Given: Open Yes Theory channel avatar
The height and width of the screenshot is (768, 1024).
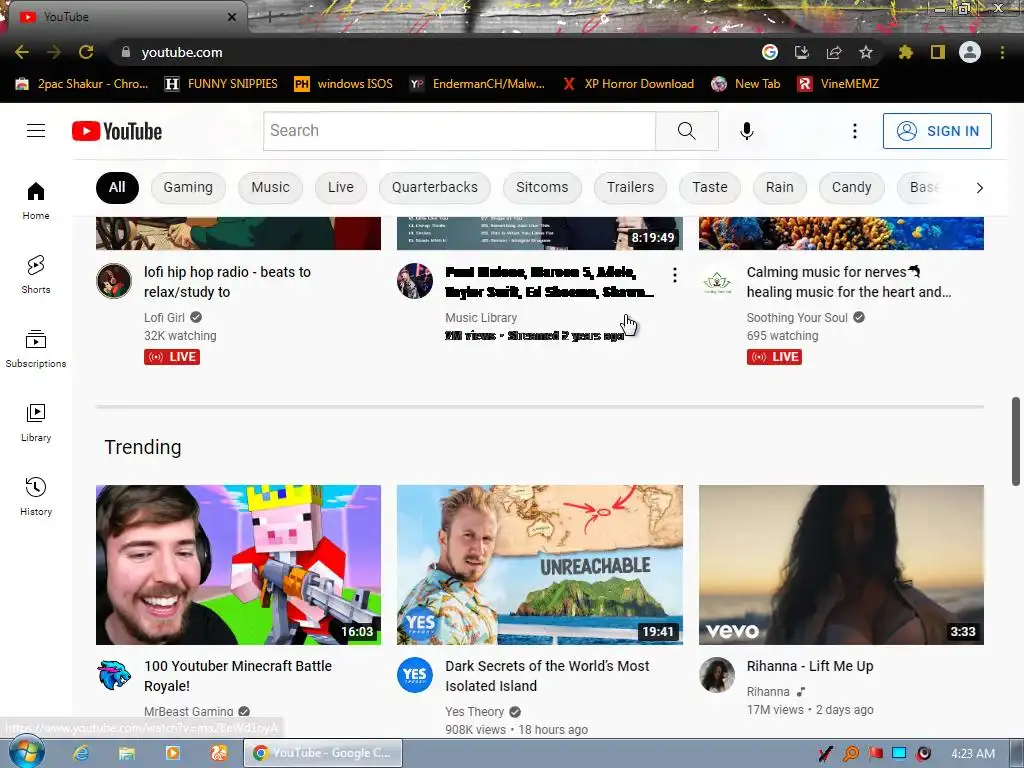Looking at the screenshot, I should pos(415,675).
